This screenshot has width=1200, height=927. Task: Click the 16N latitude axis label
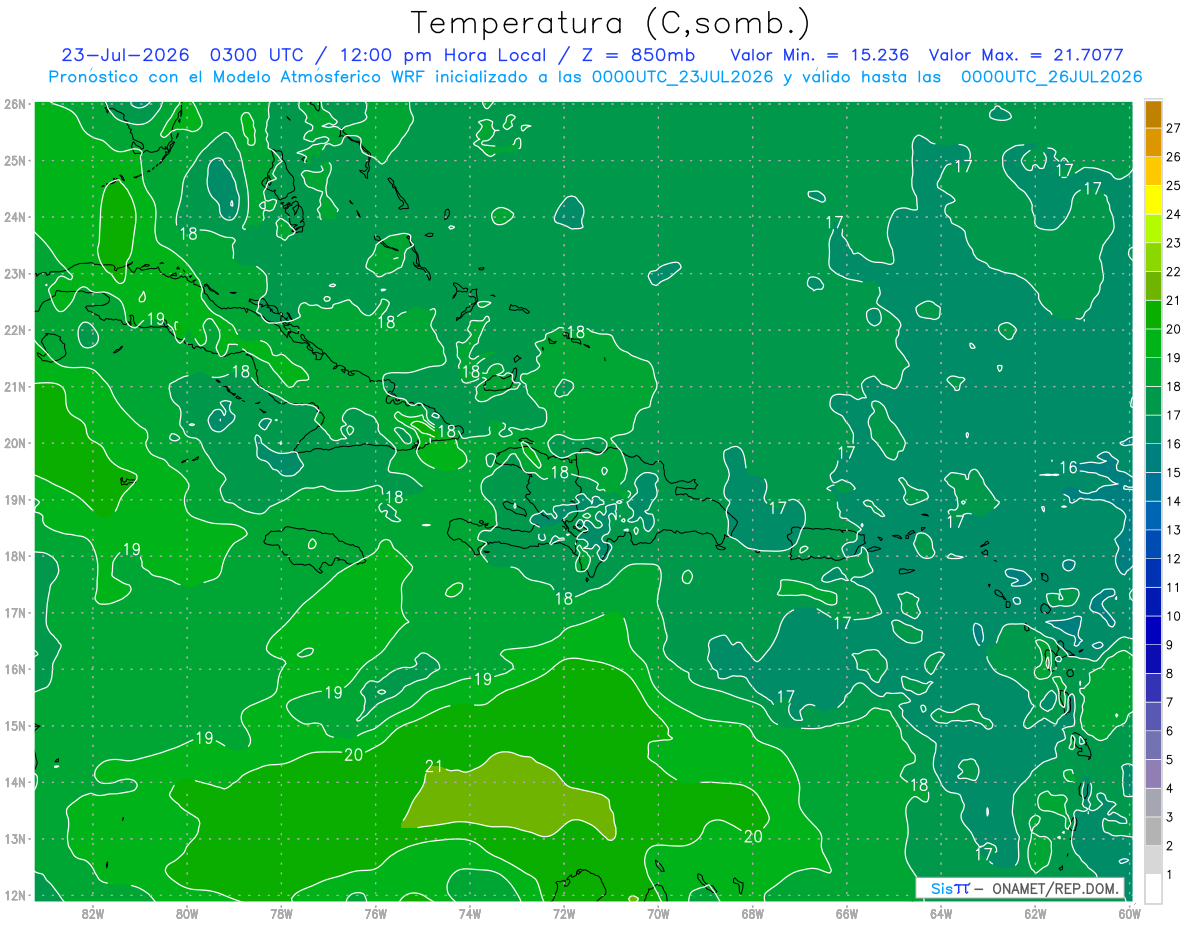(x=14, y=669)
